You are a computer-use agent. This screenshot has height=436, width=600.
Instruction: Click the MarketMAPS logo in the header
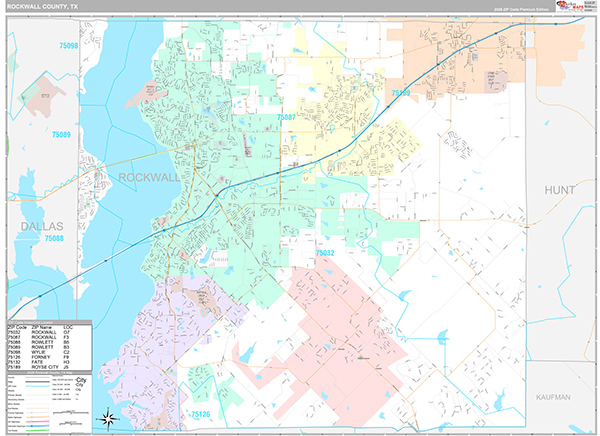pyautogui.click(x=569, y=6)
